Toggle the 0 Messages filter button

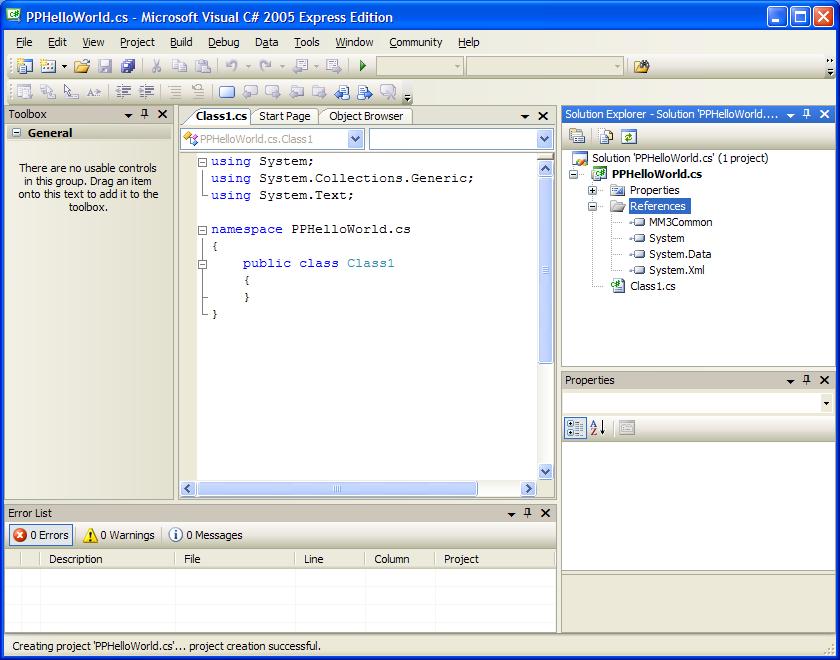(x=206, y=535)
